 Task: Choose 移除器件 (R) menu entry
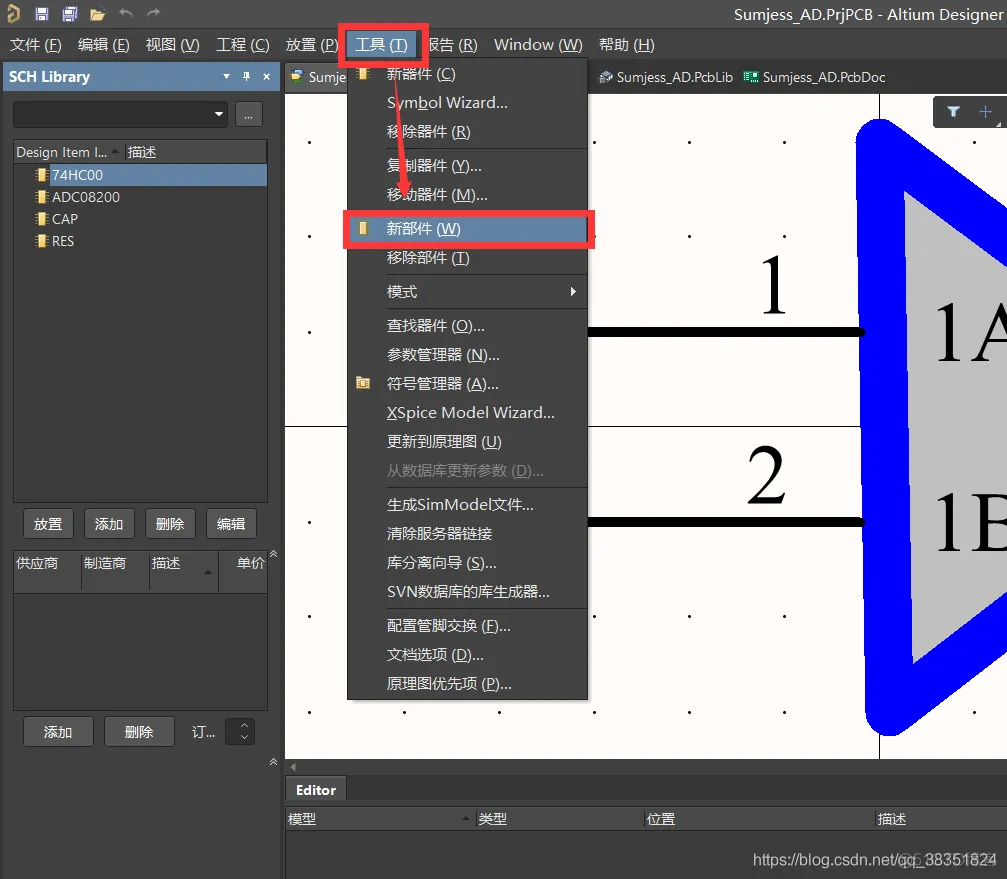click(x=467, y=132)
